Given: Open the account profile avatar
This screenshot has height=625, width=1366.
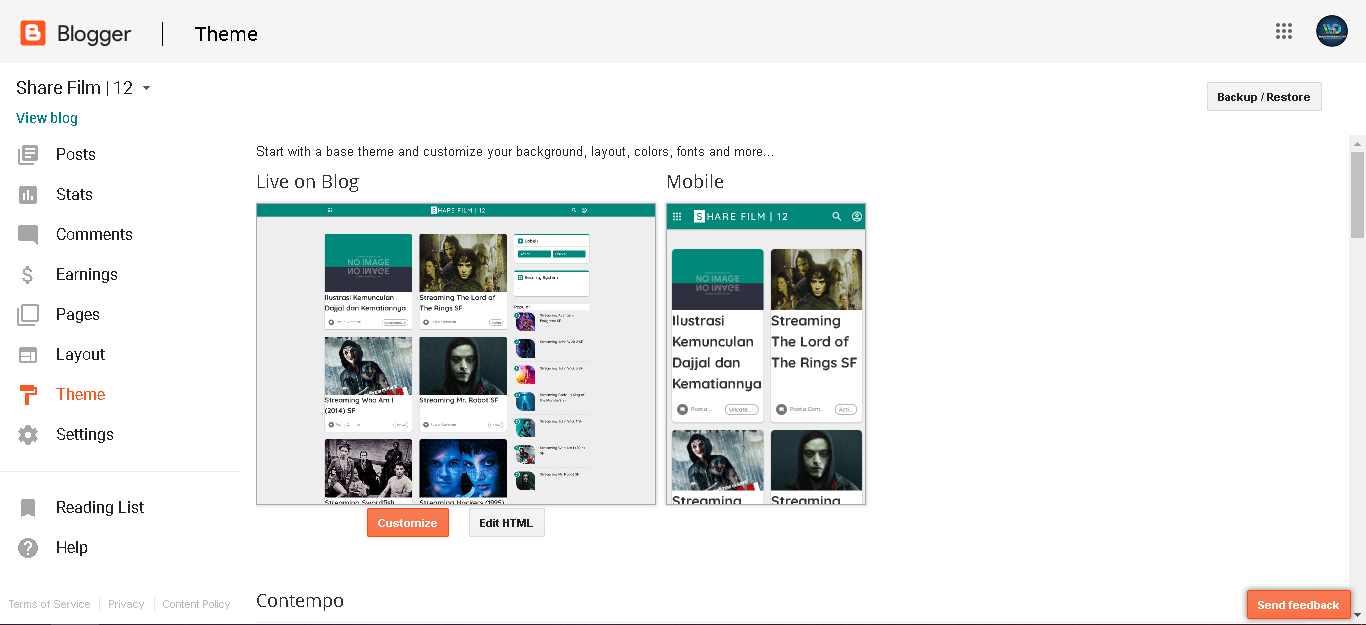Looking at the screenshot, I should pos(1331,31).
